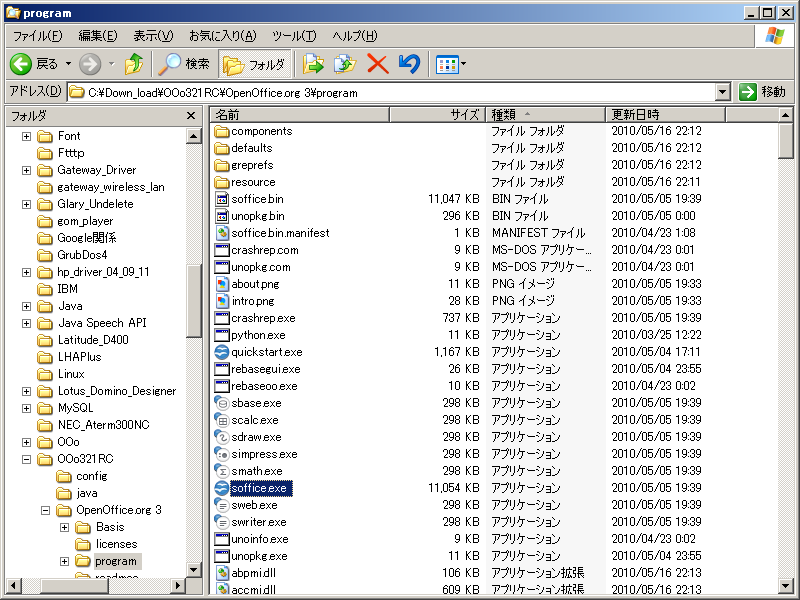The image size is (800, 600).
Task: Open the ツール(T) menu
Action: click(x=294, y=36)
